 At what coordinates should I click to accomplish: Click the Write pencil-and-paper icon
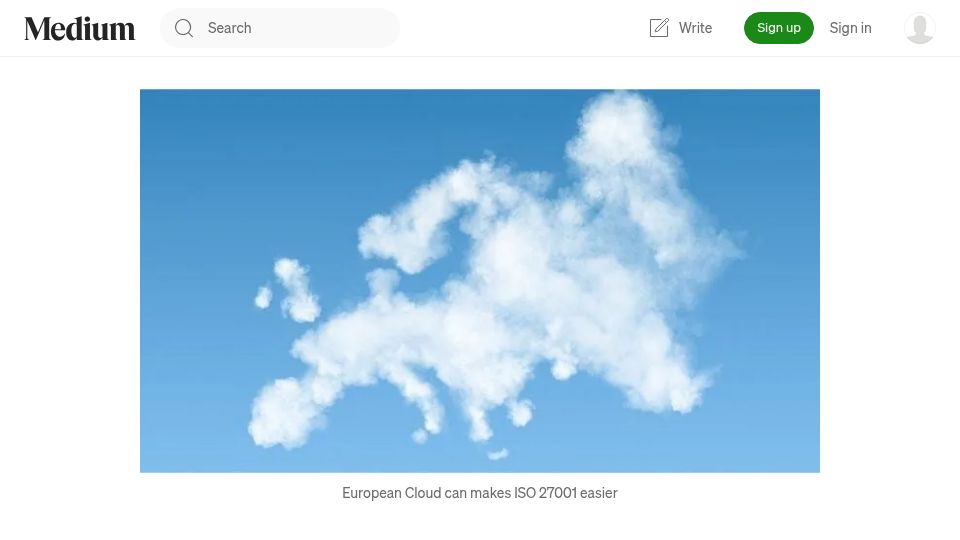click(x=659, y=28)
